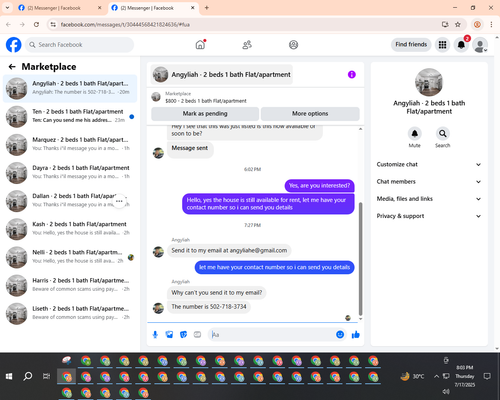Bookmark this page star icon

pos(458,24)
